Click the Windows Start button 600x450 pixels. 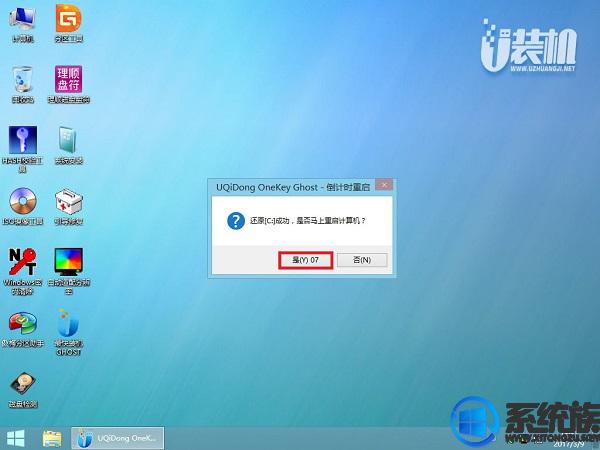point(16,439)
